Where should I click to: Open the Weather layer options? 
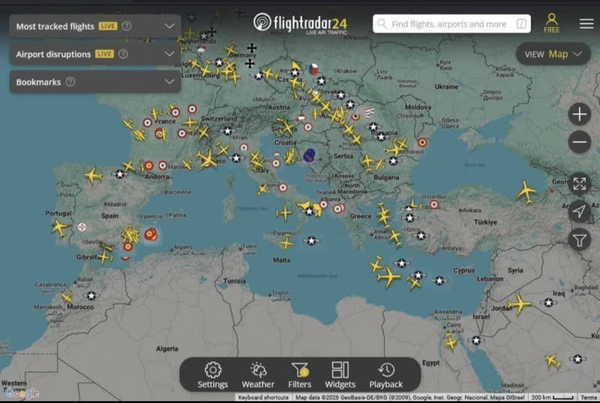tap(257, 374)
